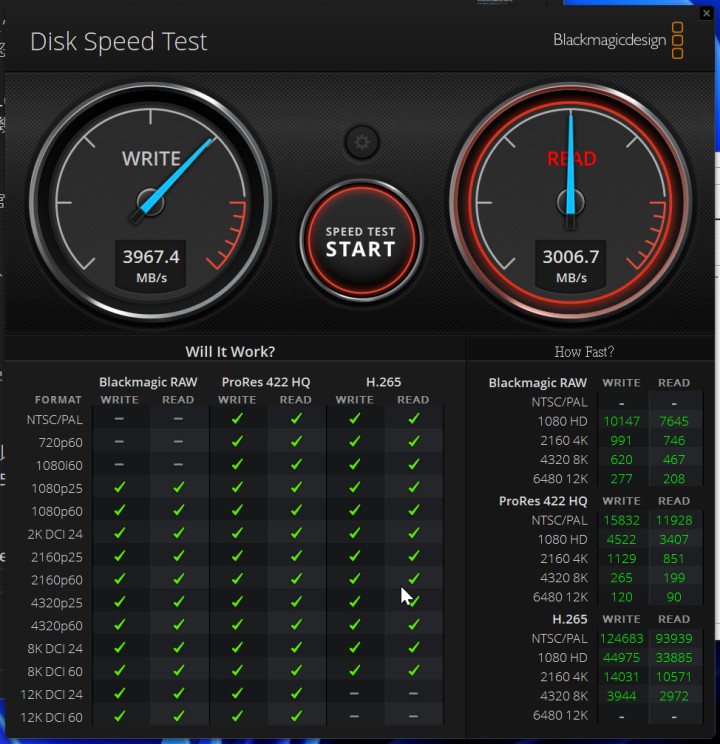Image resolution: width=720 pixels, height=744 pixels.
Task: Click H.265 read checkmark for 720p60
Action: click(414, 441)
